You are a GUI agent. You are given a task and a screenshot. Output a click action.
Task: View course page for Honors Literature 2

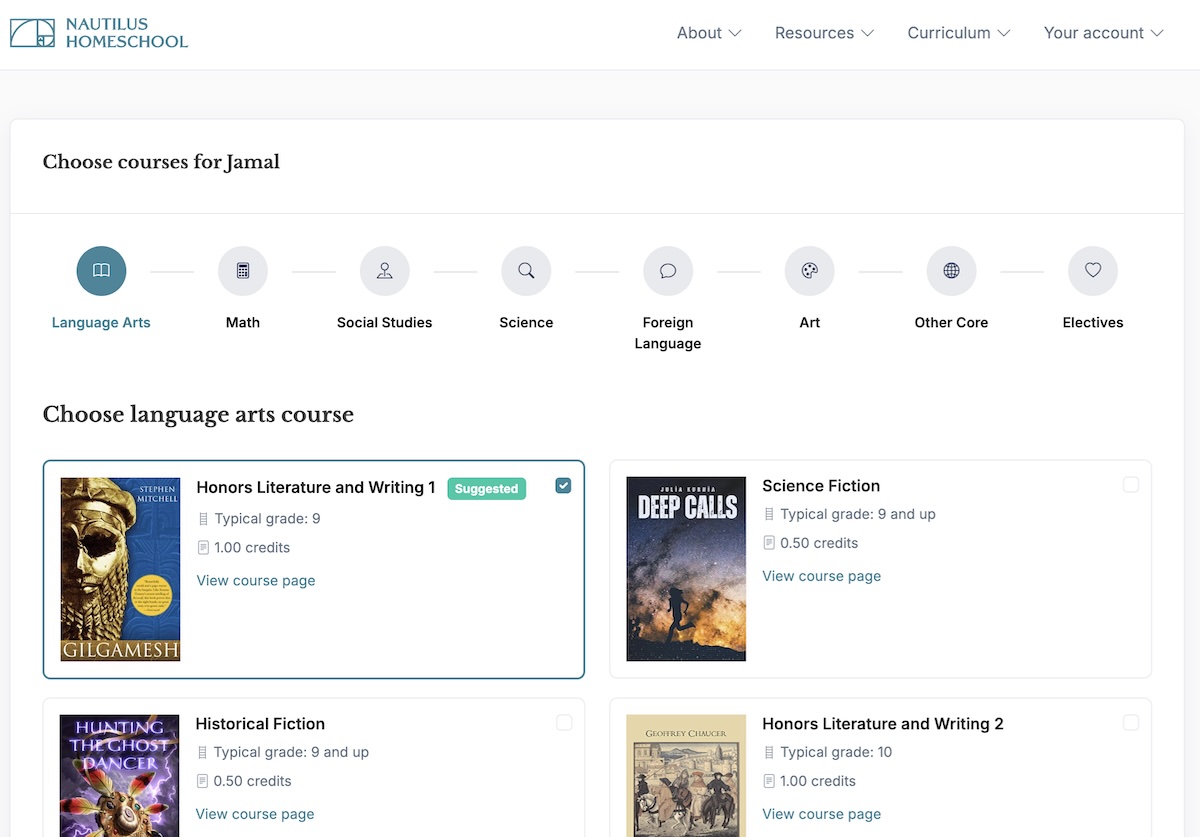tap(822, 814)
